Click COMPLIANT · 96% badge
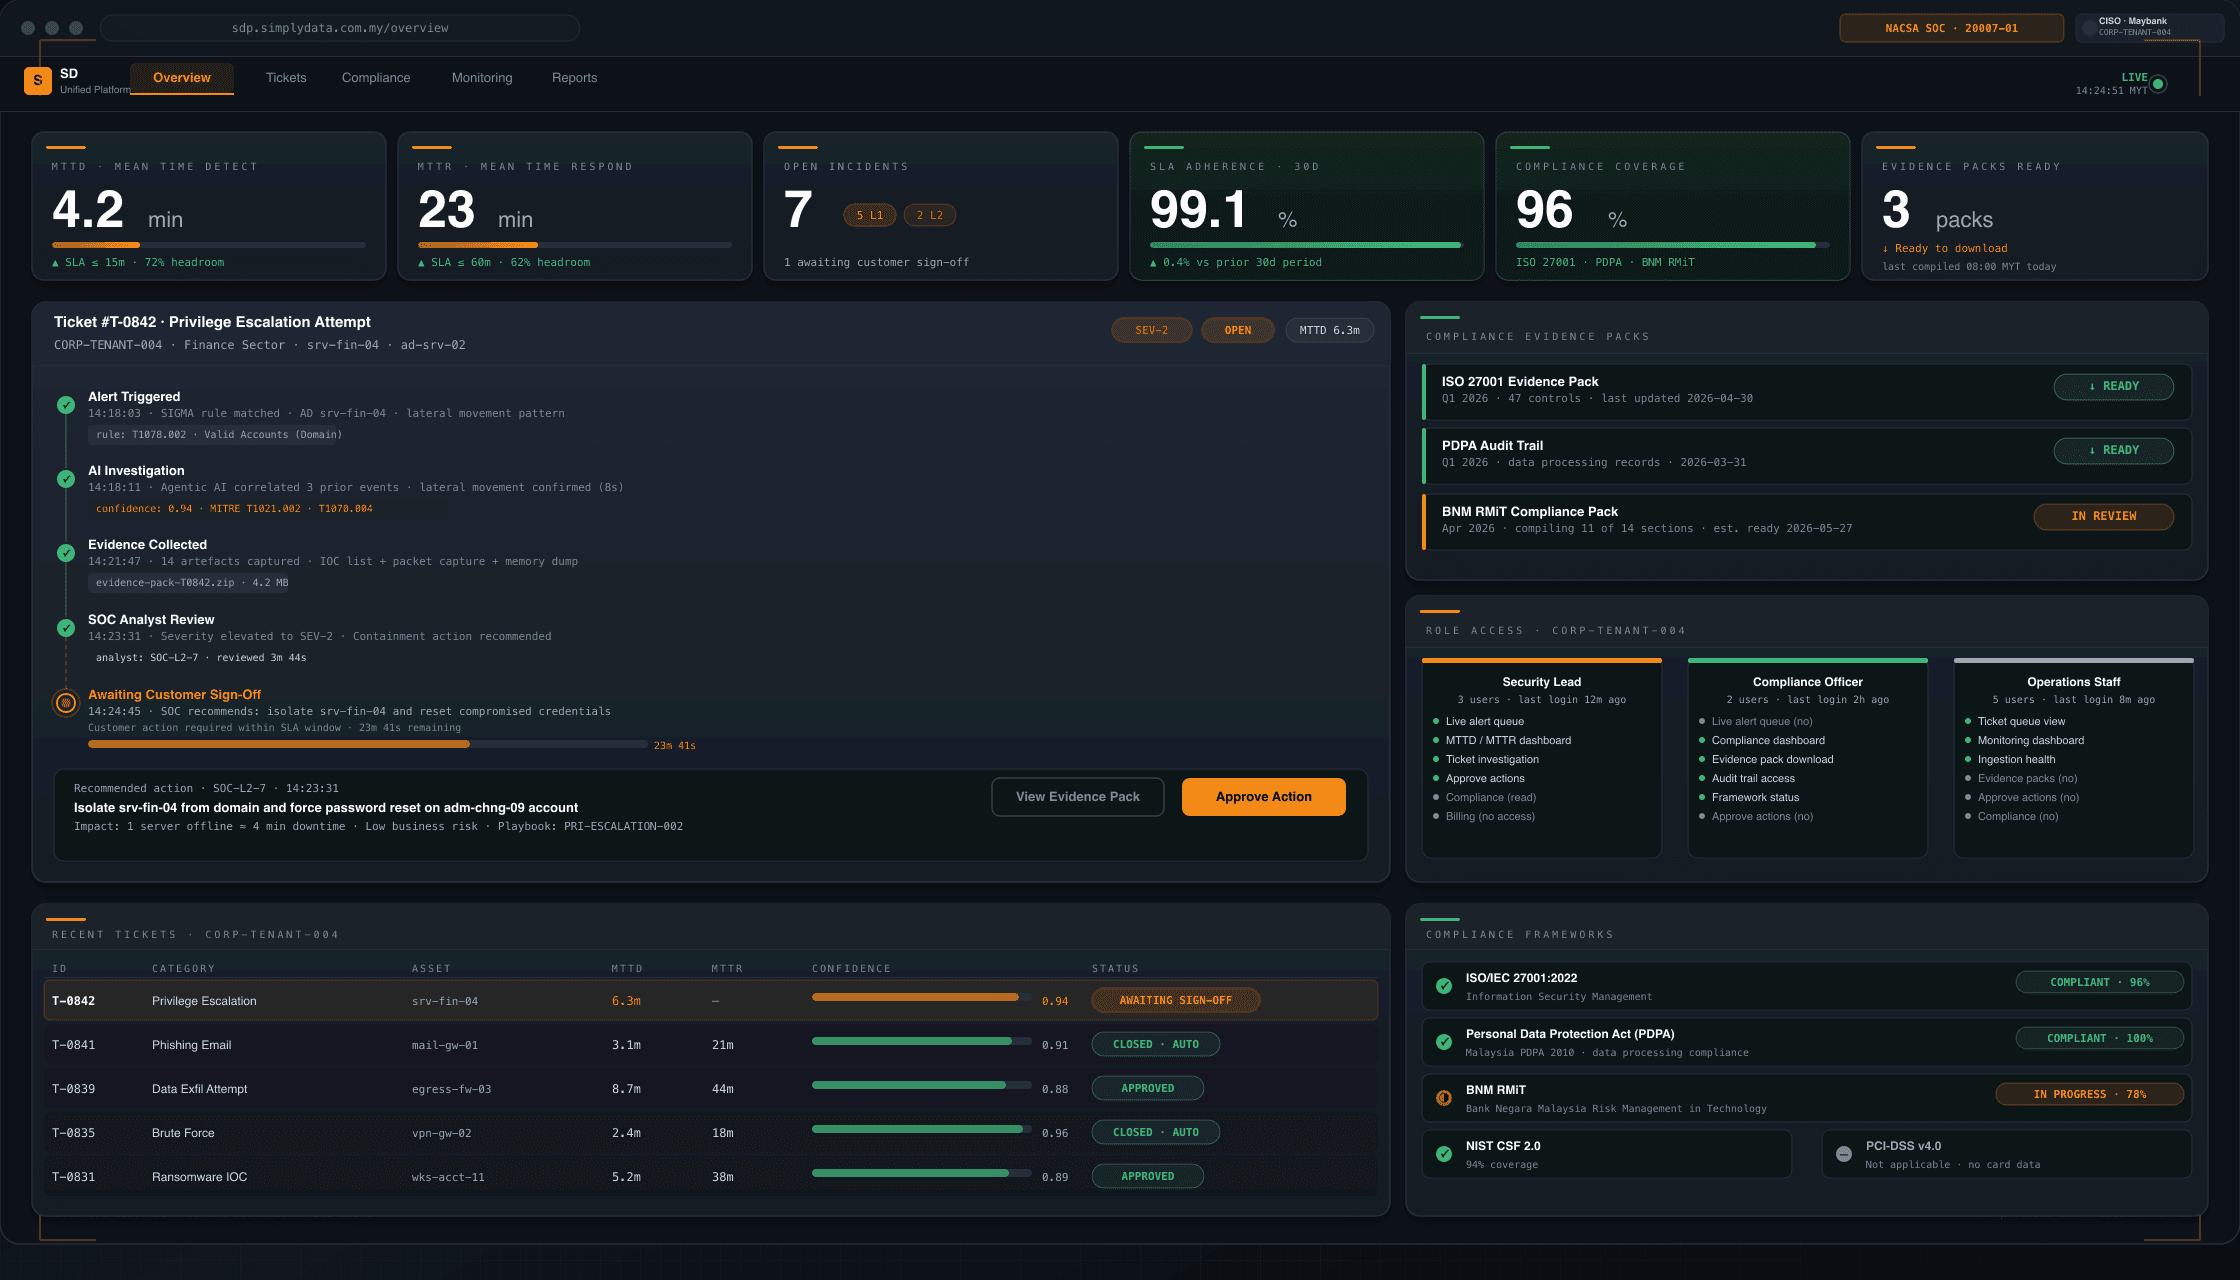 tap(2100, 982)
